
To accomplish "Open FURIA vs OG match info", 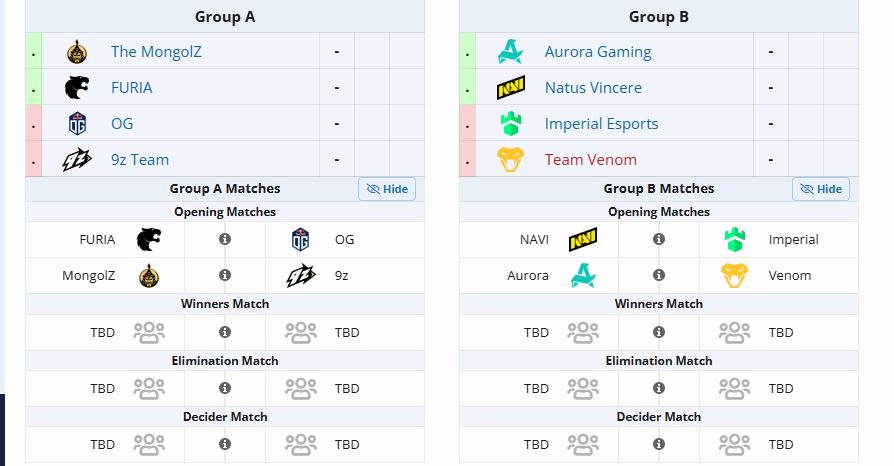I will tap(225, 240).
